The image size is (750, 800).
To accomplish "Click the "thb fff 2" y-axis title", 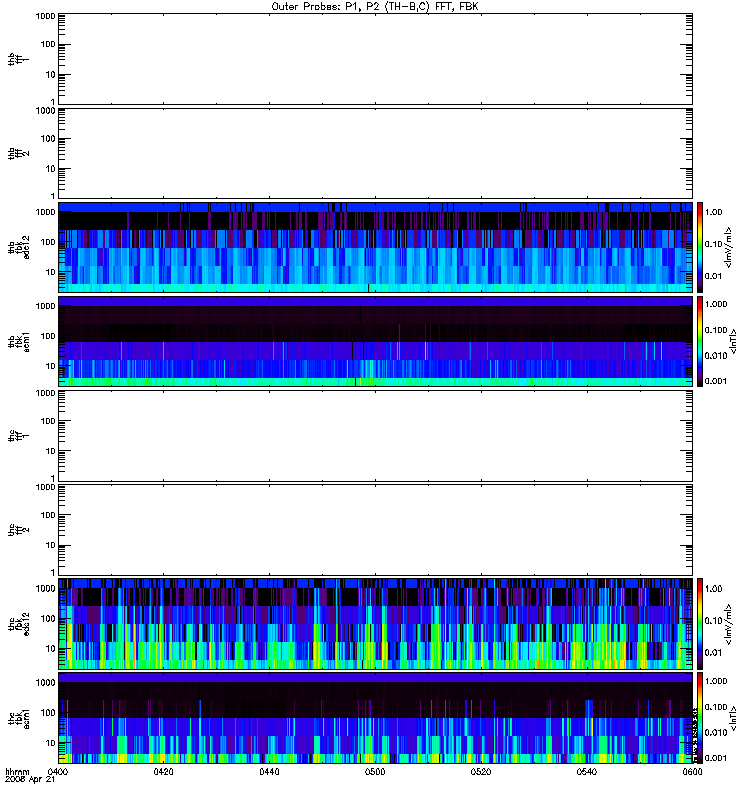I will coord(18,154).
